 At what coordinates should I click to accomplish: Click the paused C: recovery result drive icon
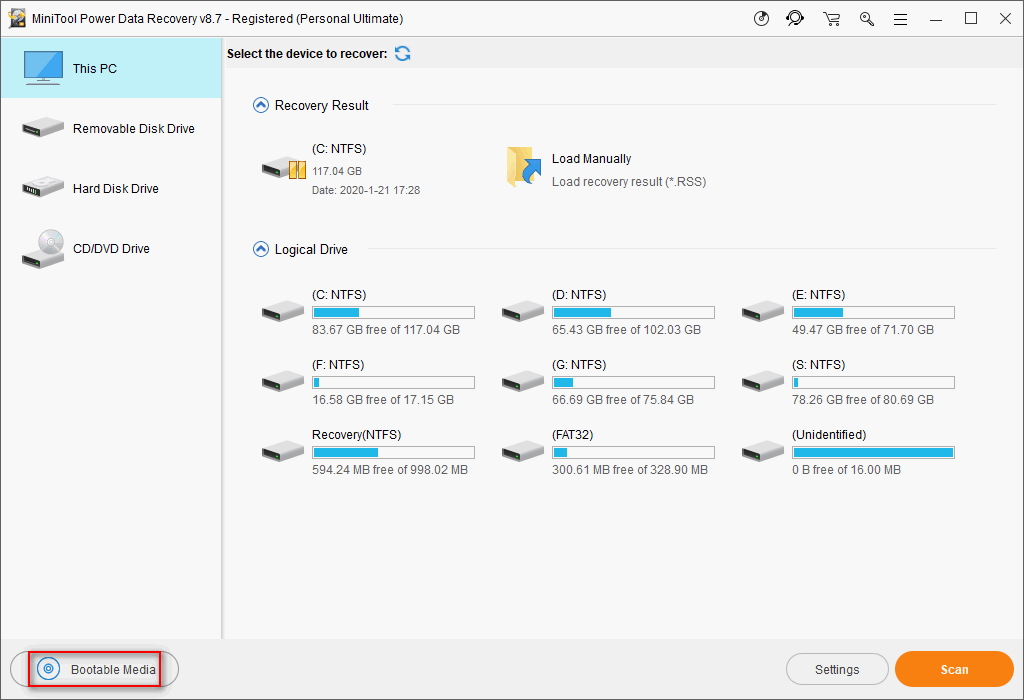pos(283,168)
